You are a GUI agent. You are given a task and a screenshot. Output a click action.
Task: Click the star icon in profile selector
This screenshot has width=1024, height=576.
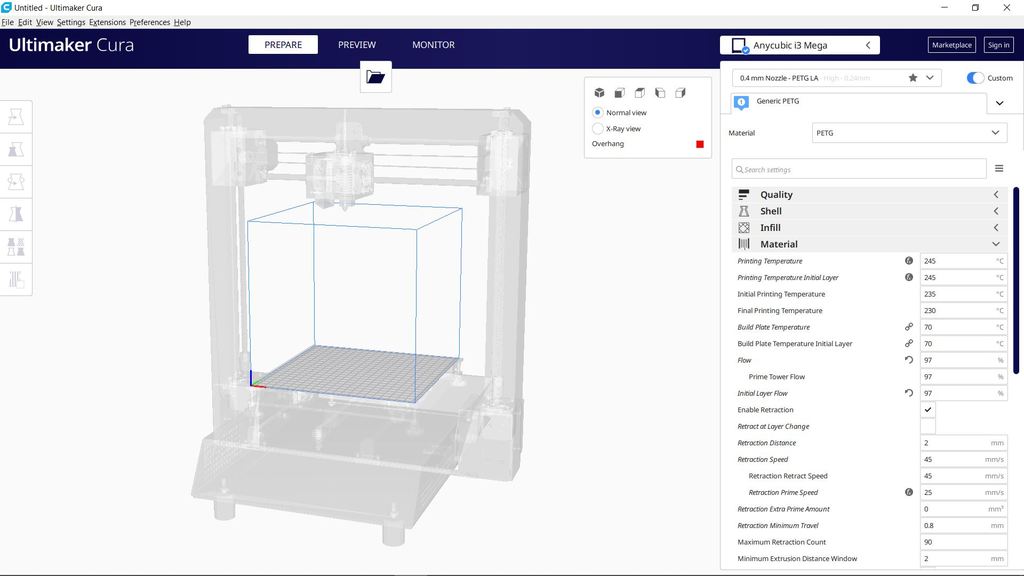913,78
